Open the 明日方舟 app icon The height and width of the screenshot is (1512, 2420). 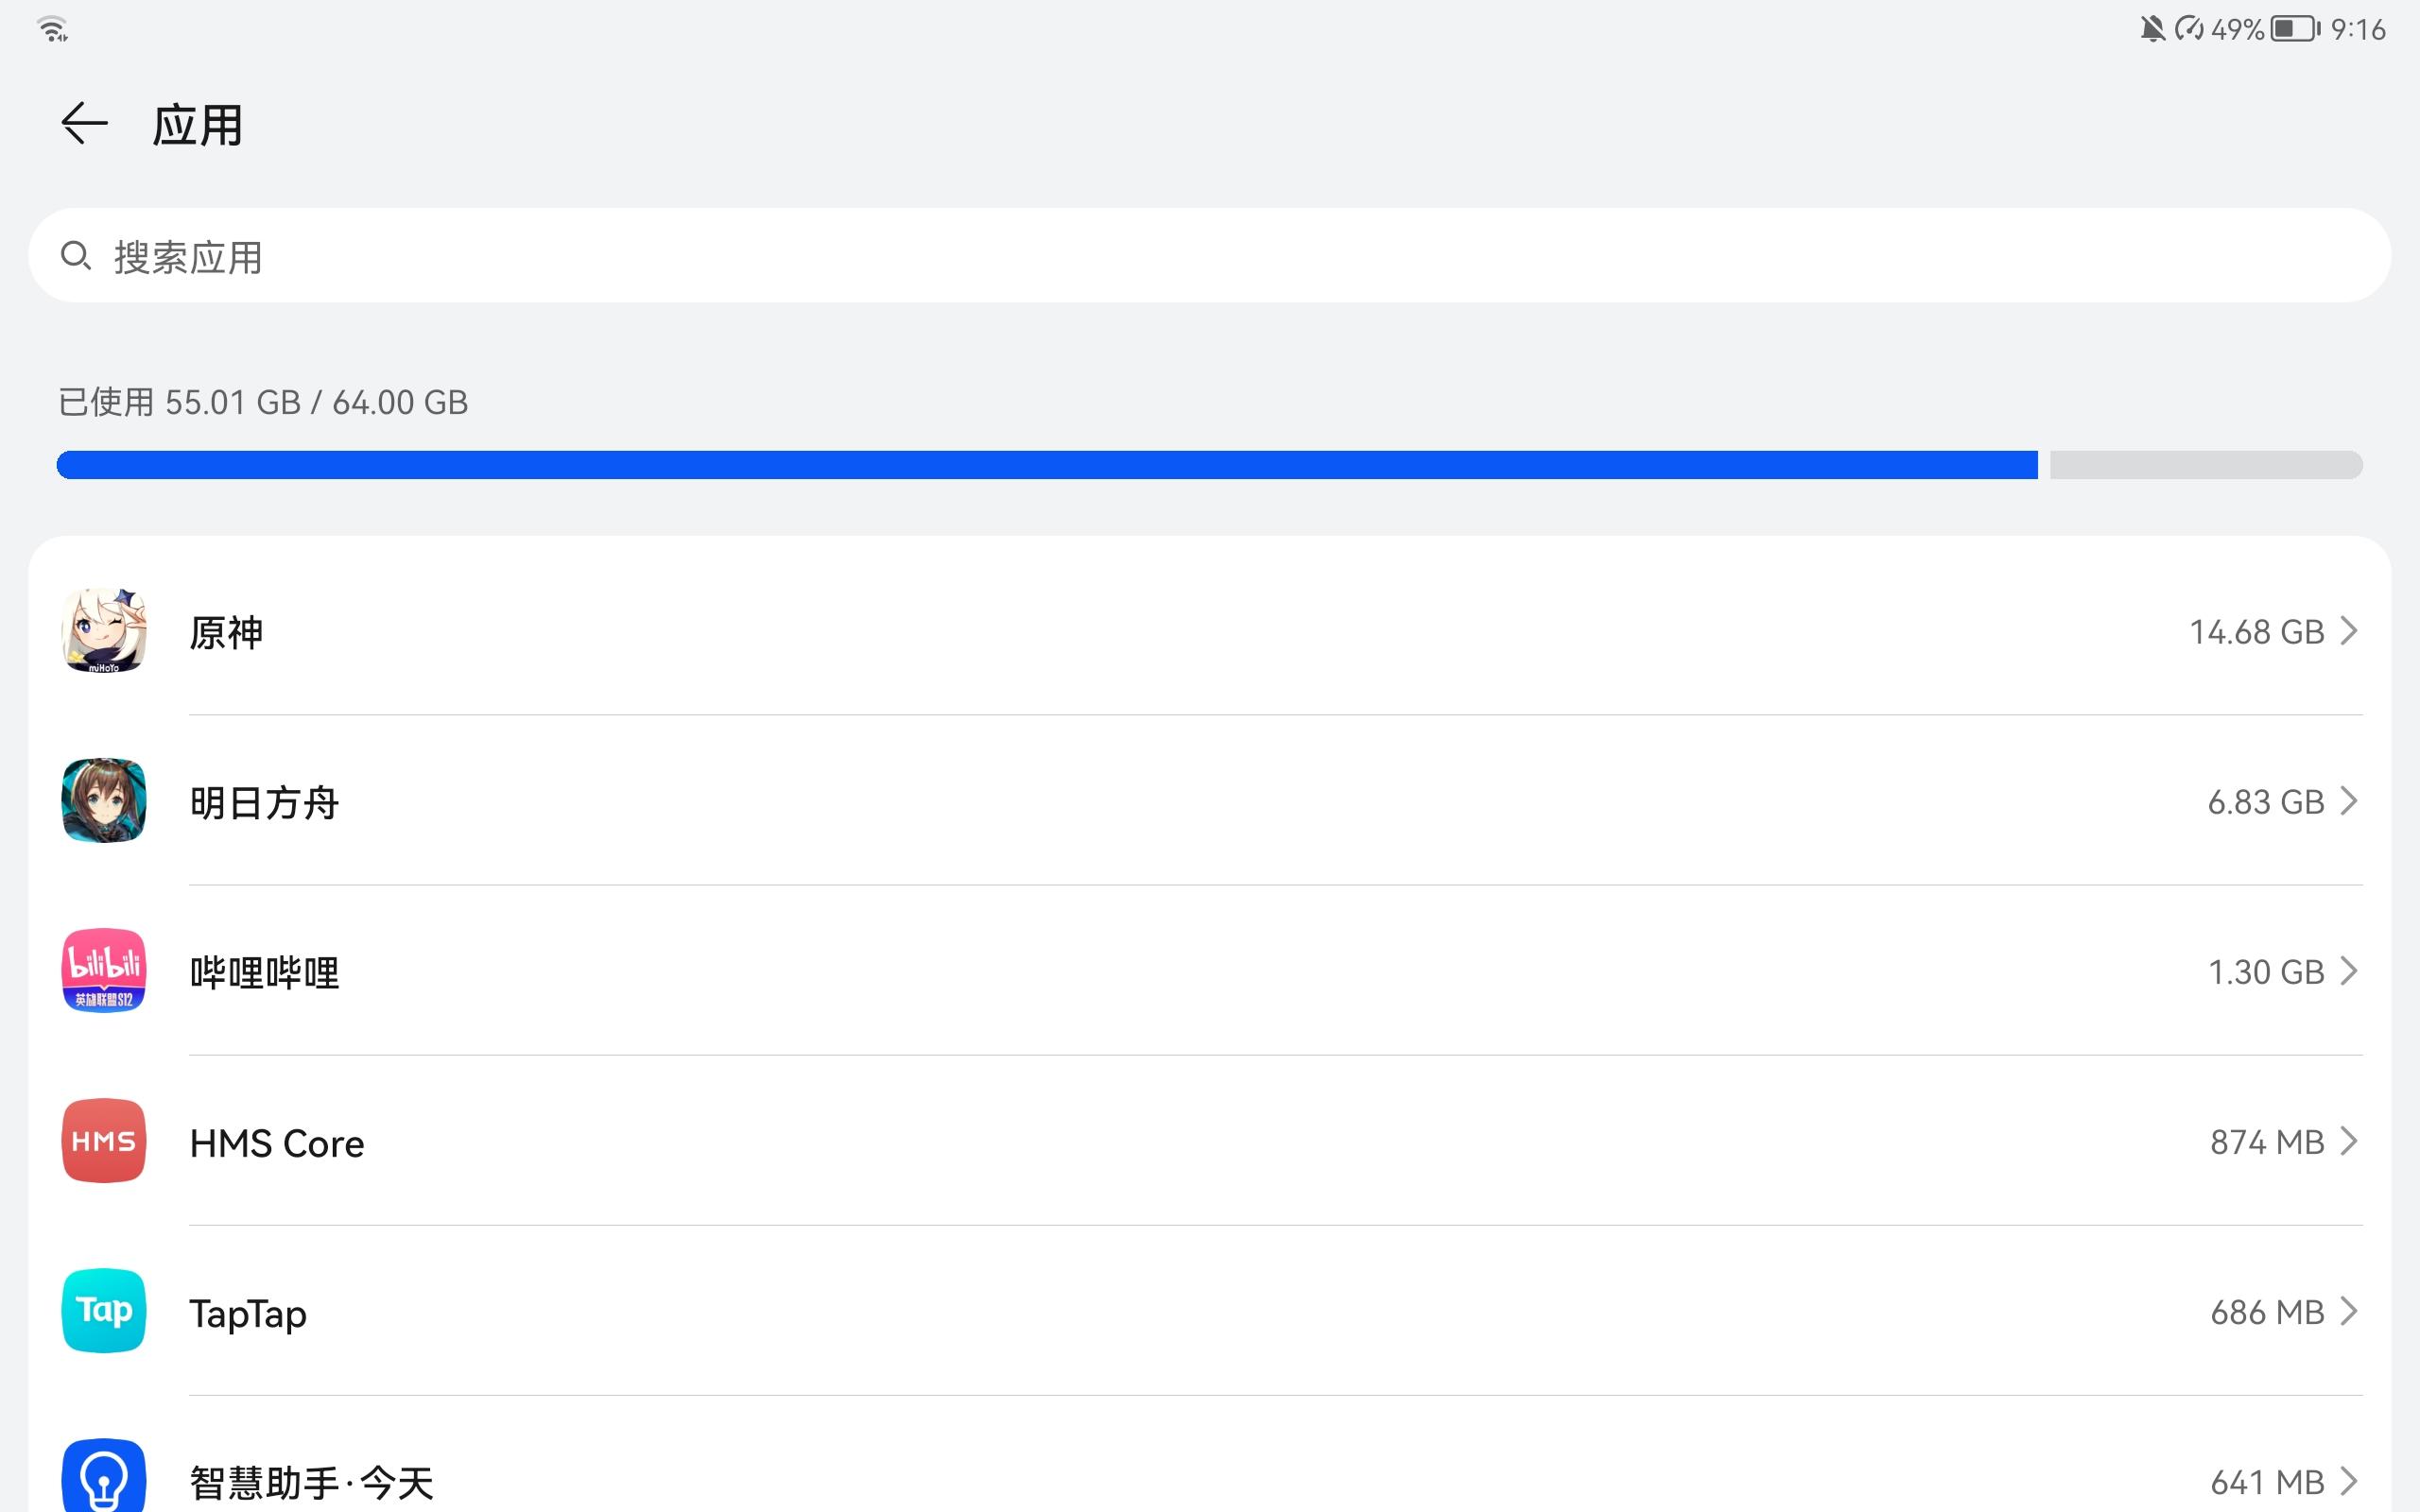point(104,801)
